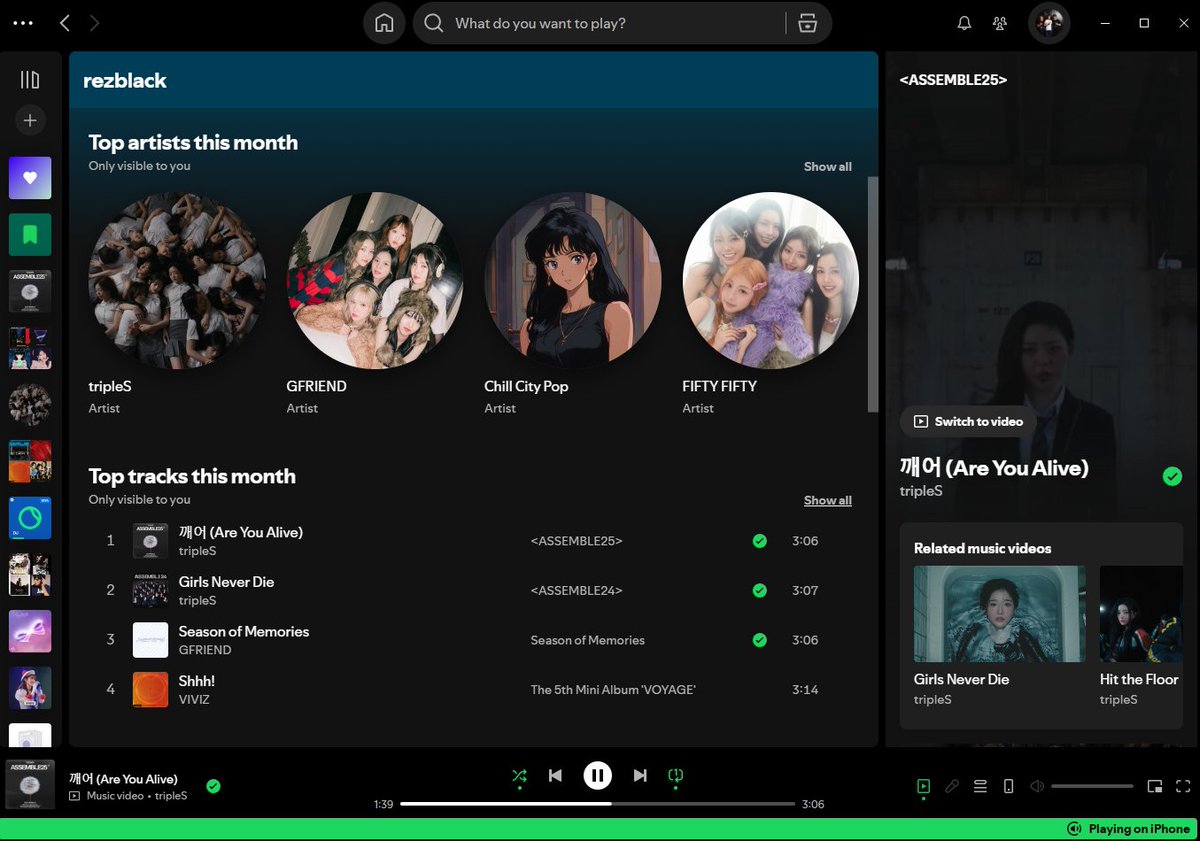1200x841 pixels.
Task: Skip to previous track
Action: (x=555, y=775)
